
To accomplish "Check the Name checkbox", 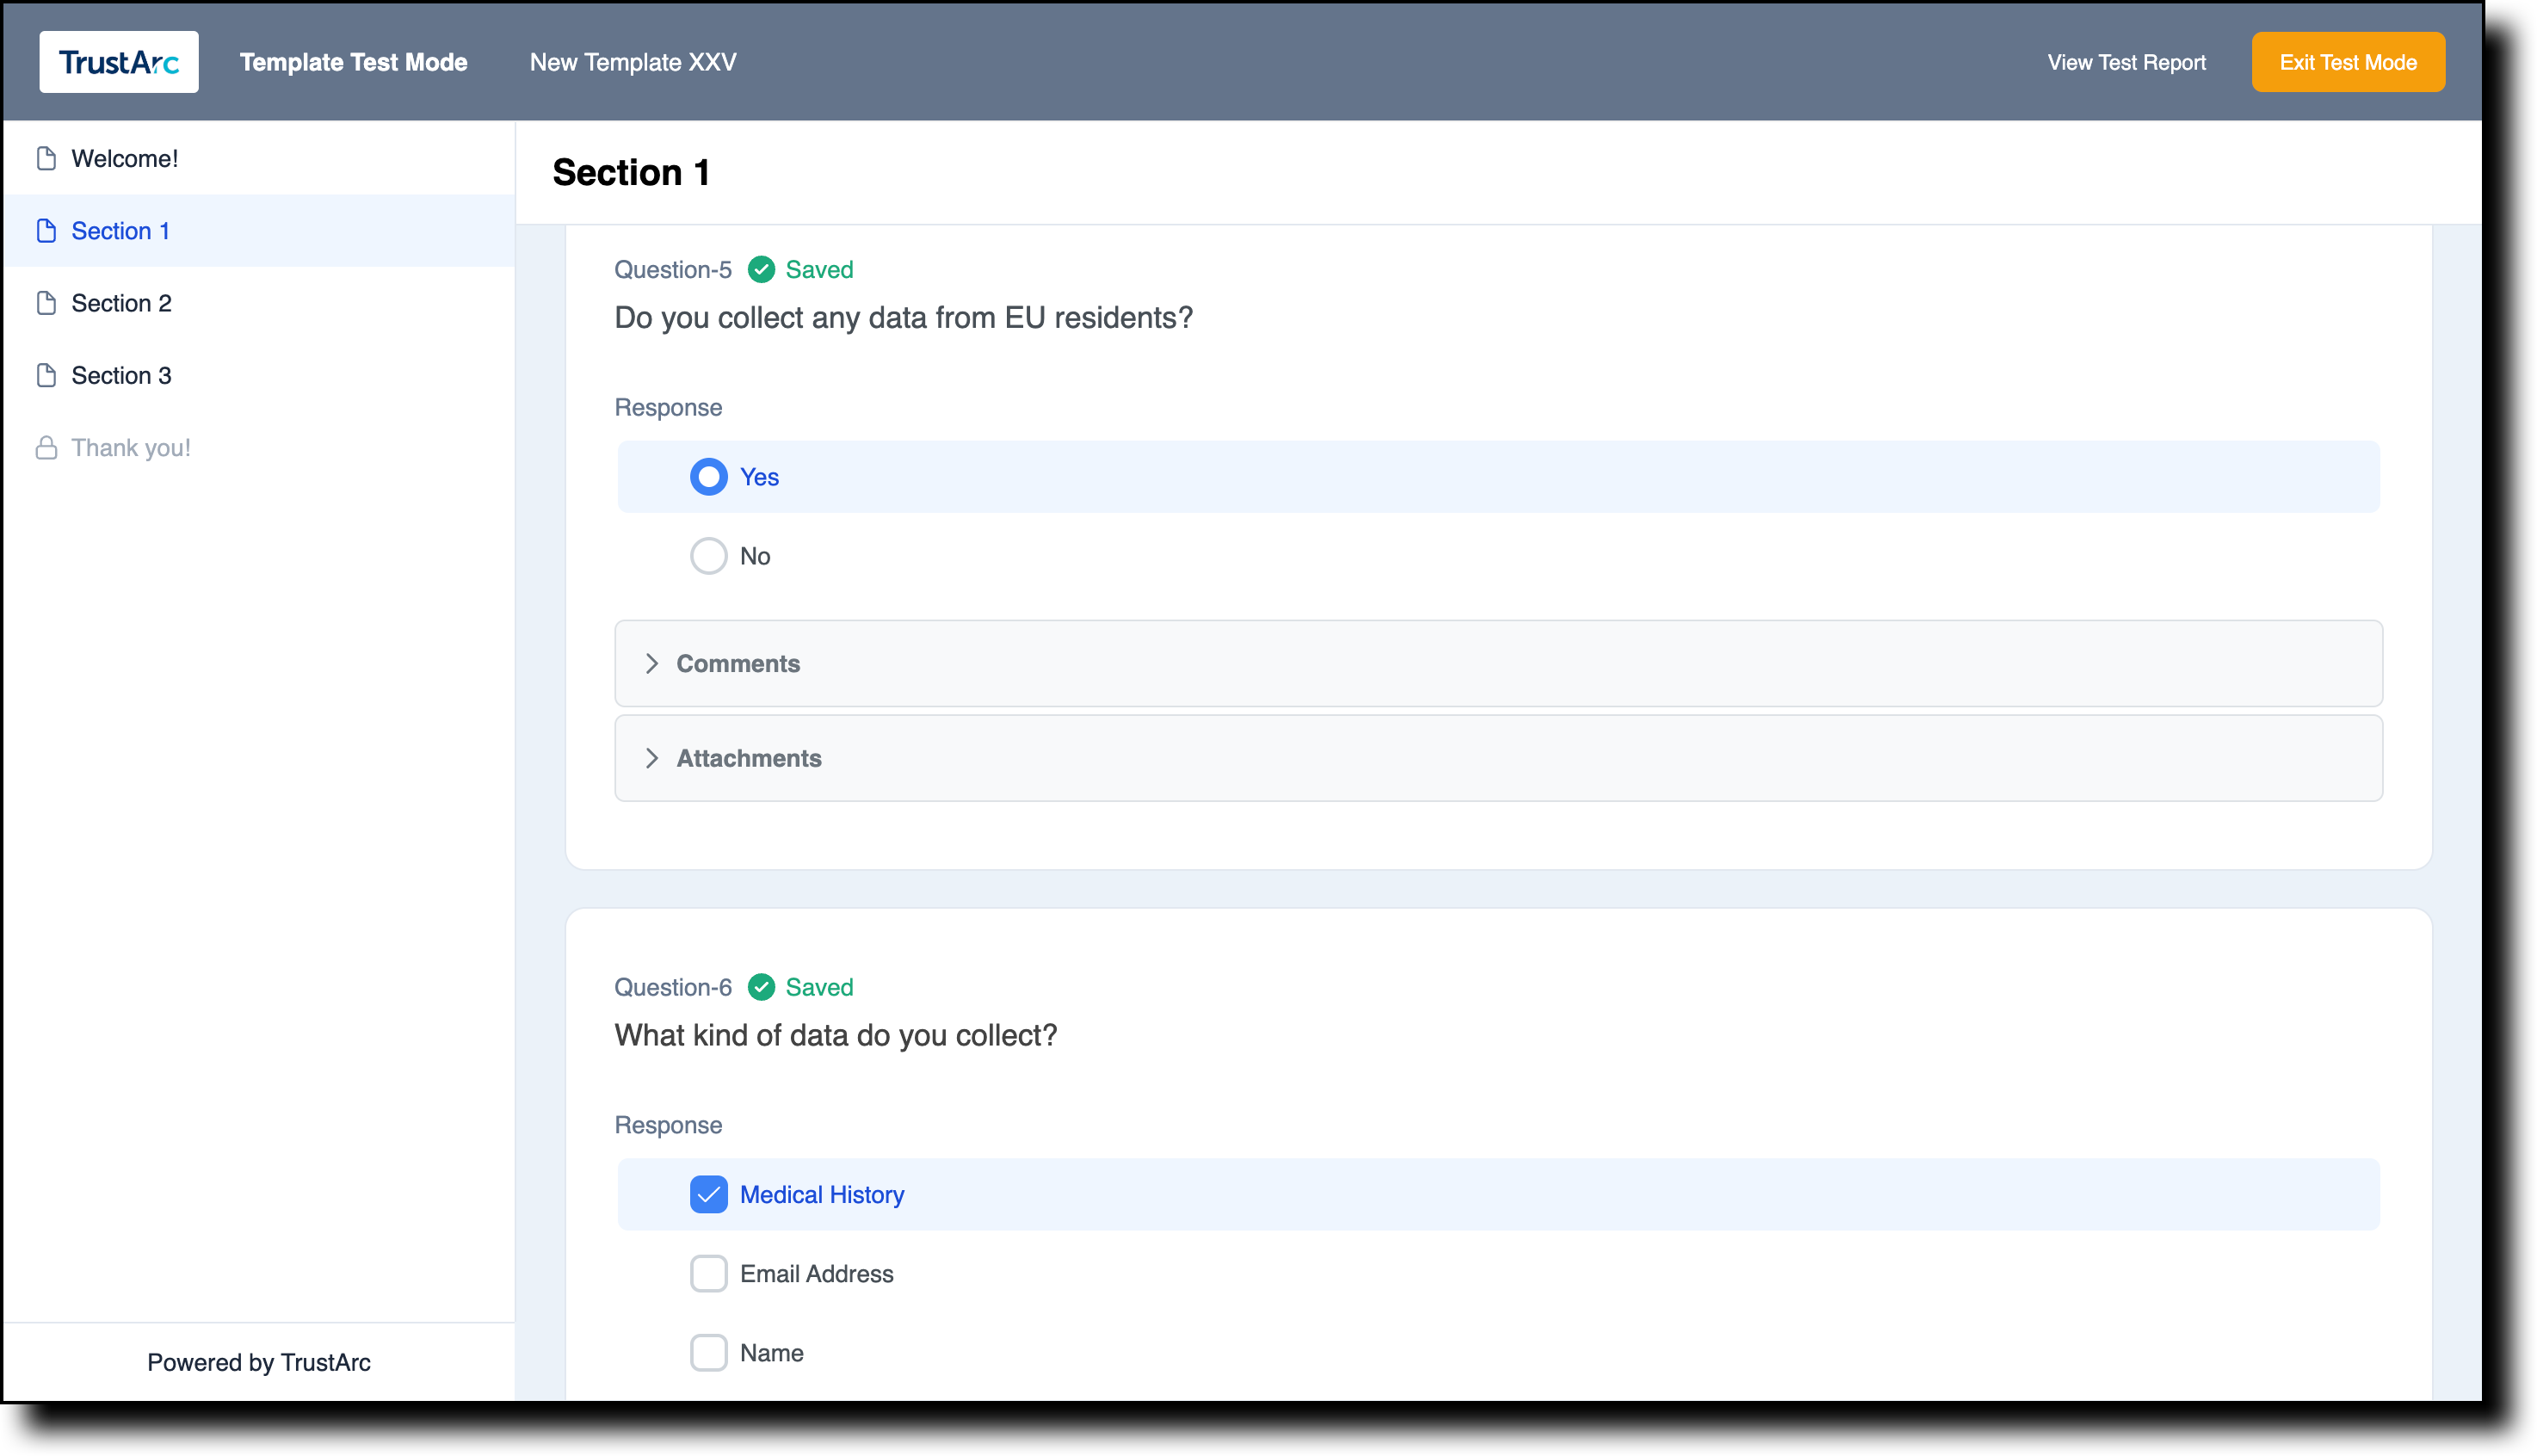I will (x=708, y=1352).
